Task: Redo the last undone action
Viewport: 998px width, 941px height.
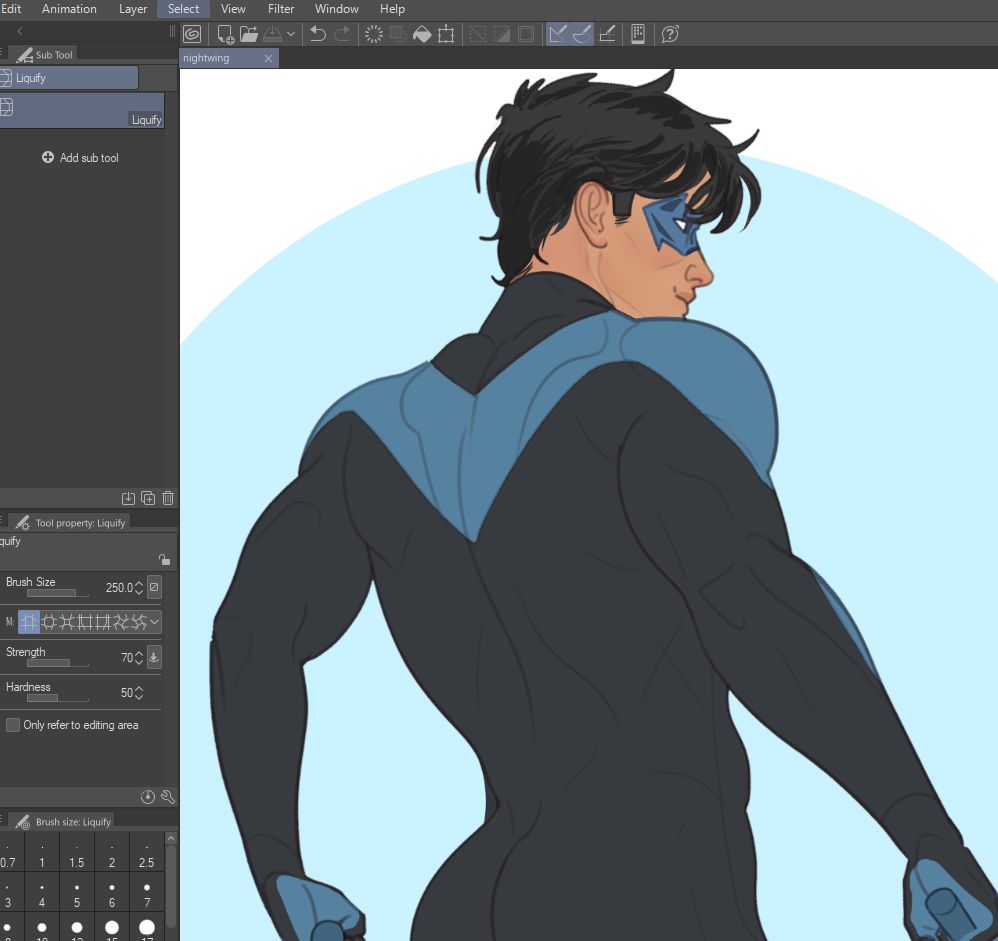Action: [342, 34]
